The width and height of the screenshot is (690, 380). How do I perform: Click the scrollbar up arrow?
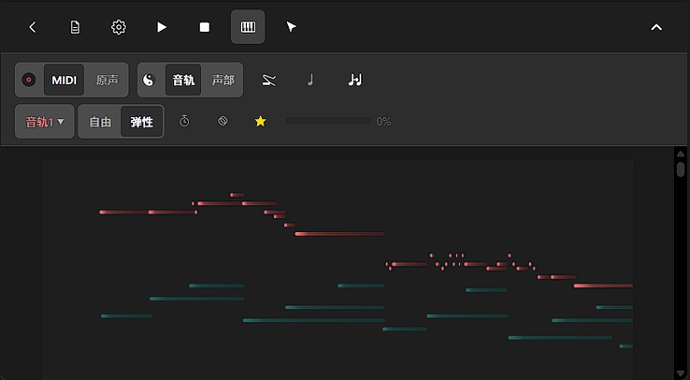coord(680,153)
